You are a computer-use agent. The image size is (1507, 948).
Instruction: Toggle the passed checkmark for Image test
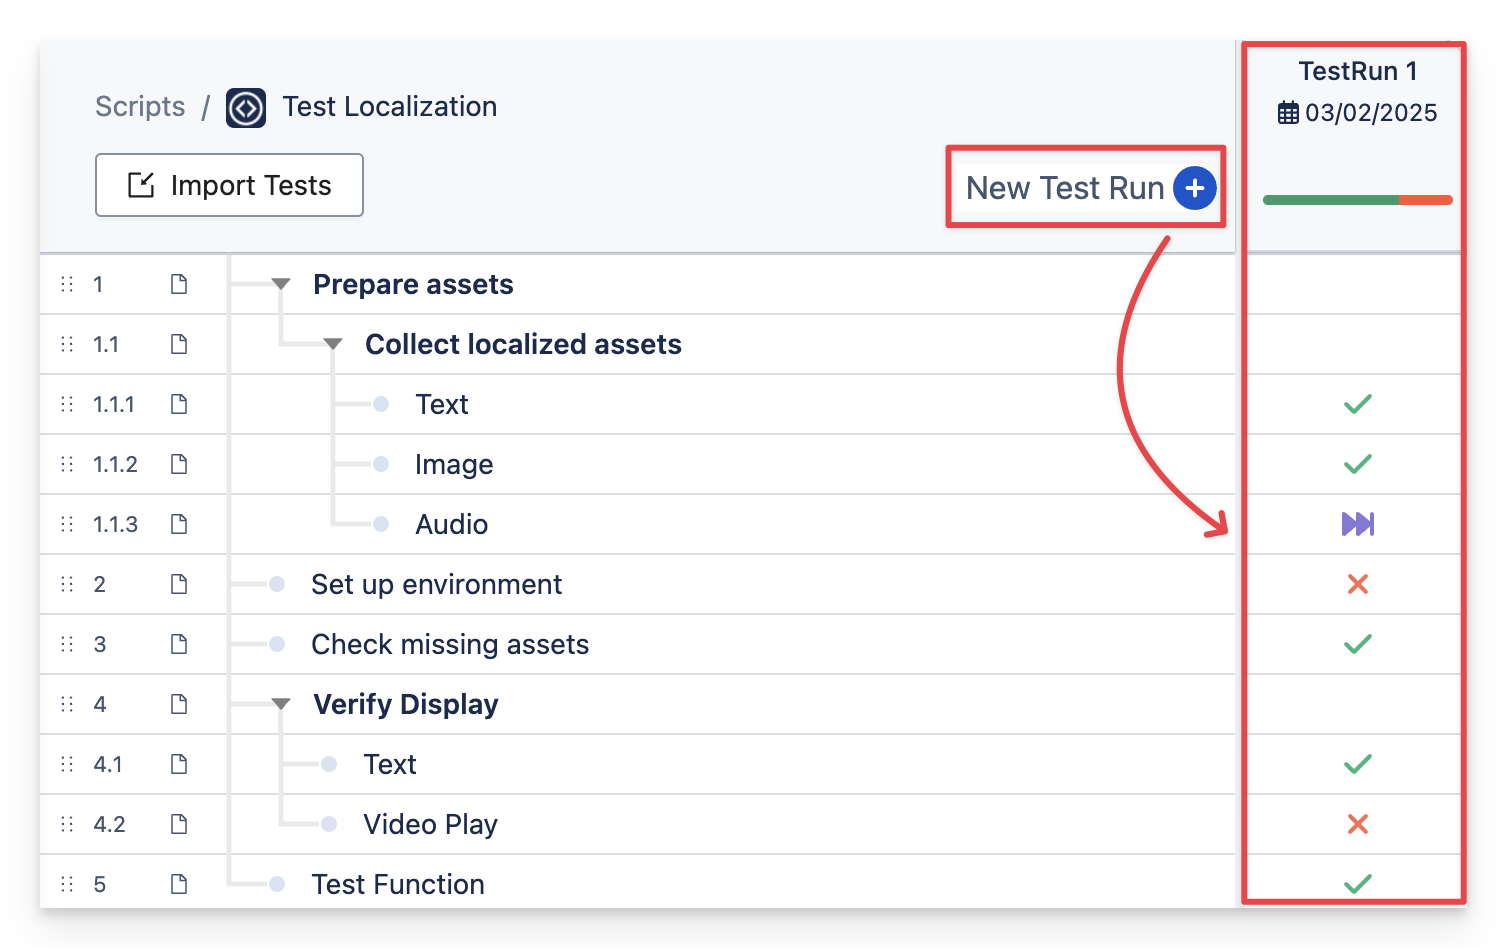coord(1357,464)
